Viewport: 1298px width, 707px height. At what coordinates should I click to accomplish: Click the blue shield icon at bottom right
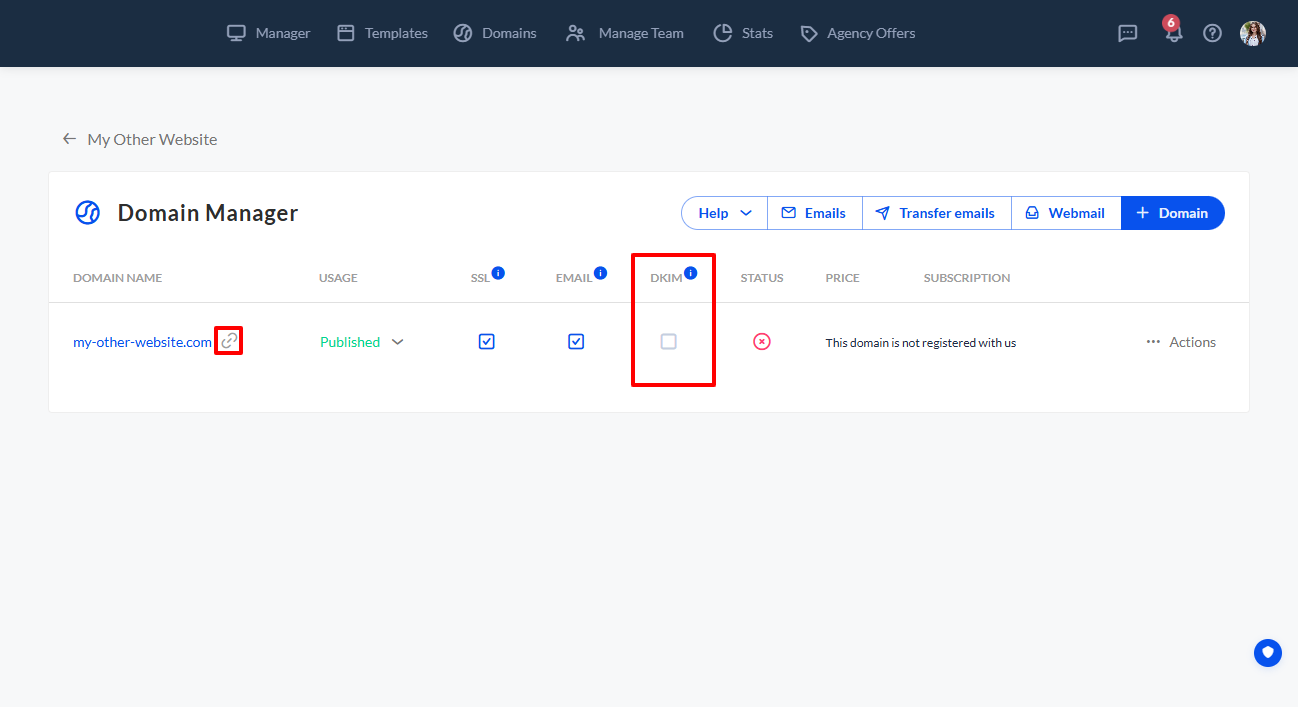[x=1268, y=653]
